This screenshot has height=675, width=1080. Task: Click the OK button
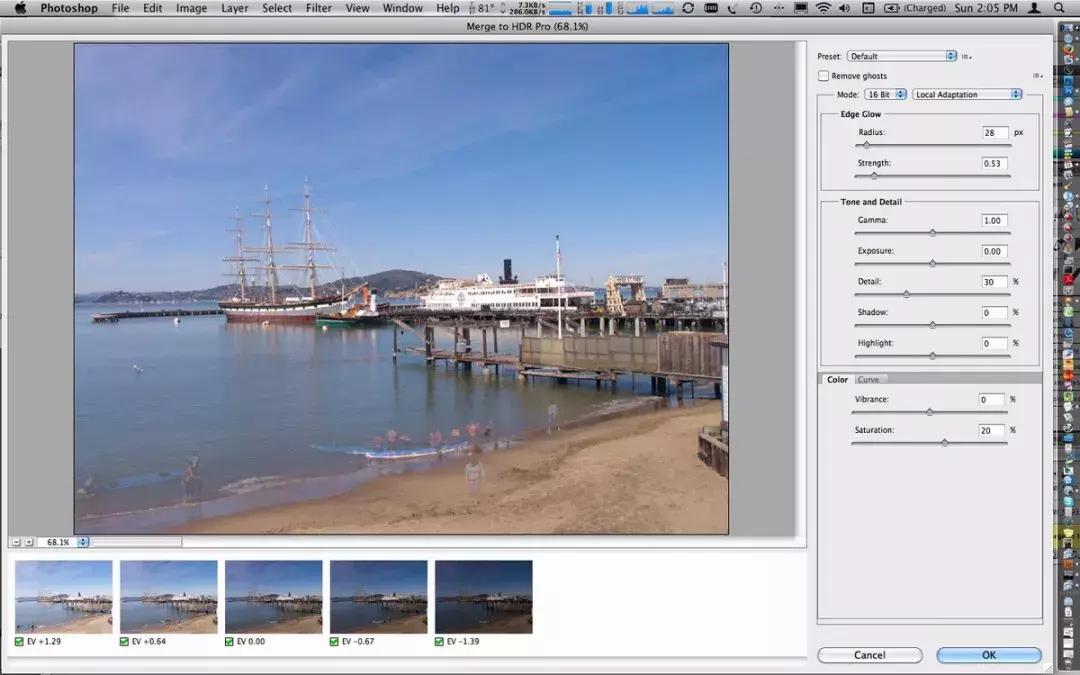pyautogui.click(x=988, y=655)
